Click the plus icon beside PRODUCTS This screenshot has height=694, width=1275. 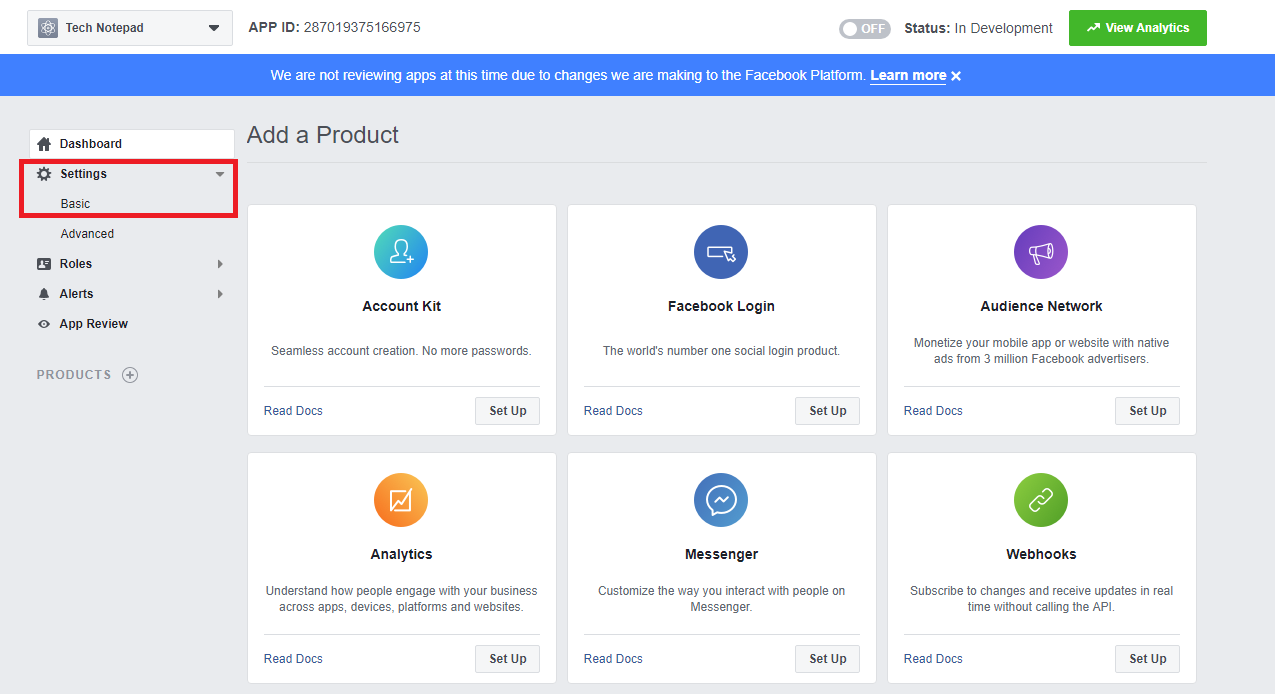pyautogui.click(x=130, y=375)
